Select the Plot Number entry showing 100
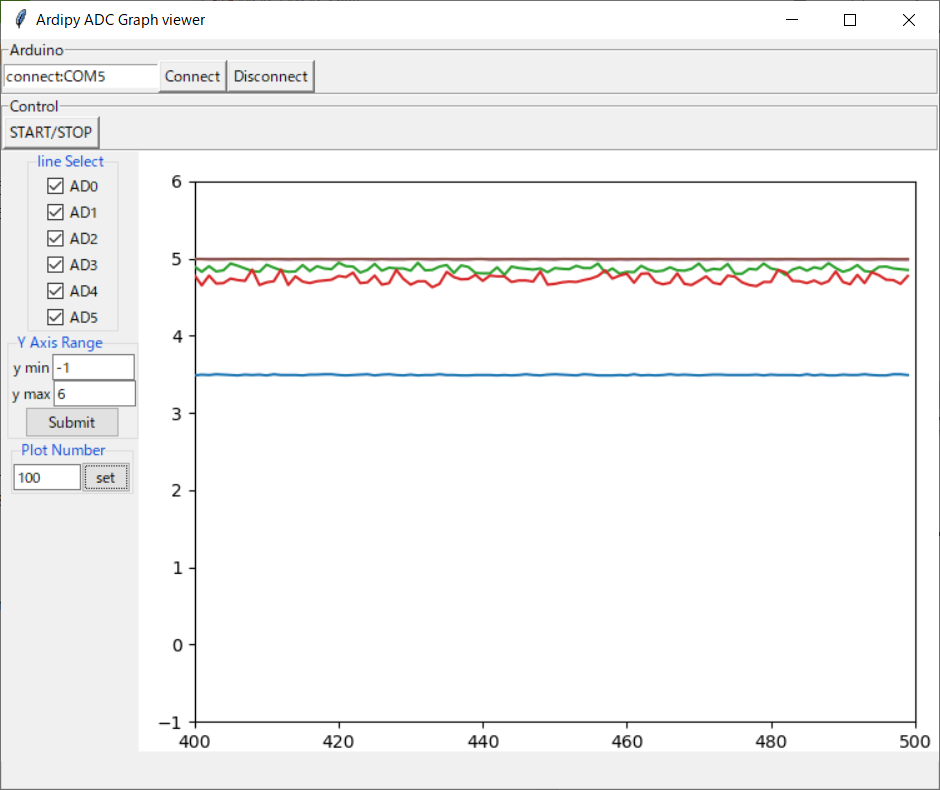940x790 pixels. point(46,477)
